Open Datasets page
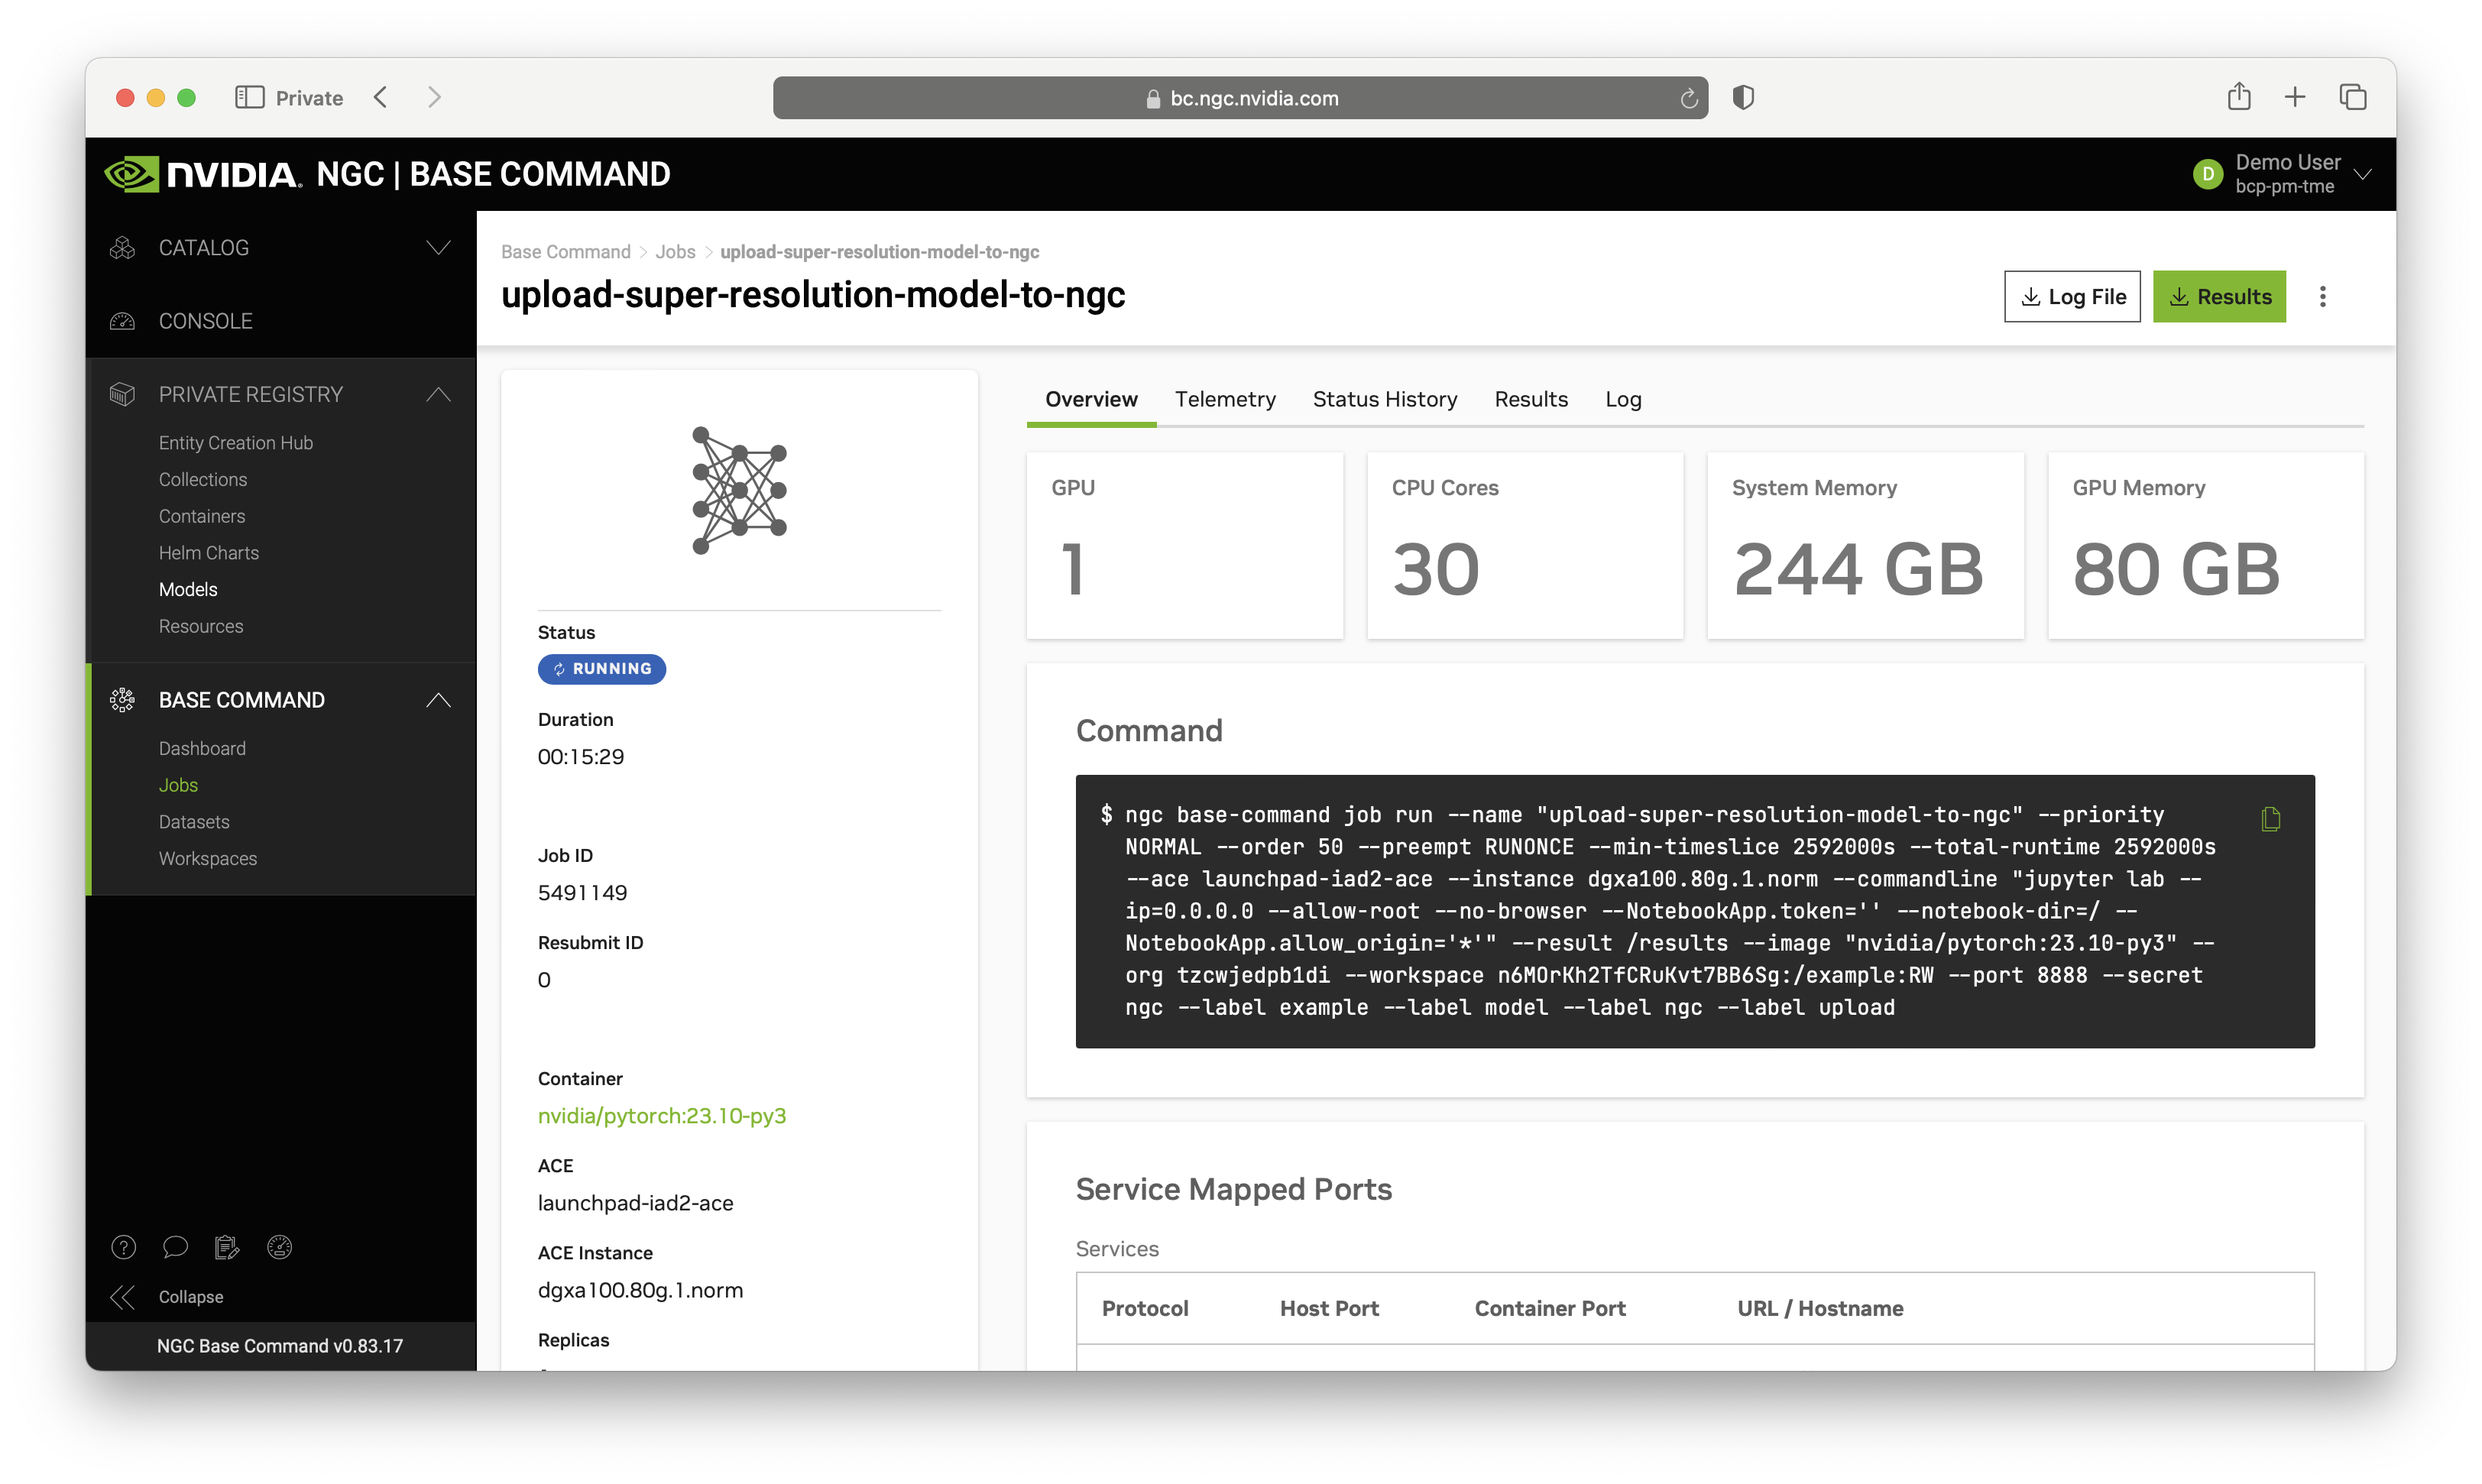The image size is (2482, 1484). (x=194, y=822)
